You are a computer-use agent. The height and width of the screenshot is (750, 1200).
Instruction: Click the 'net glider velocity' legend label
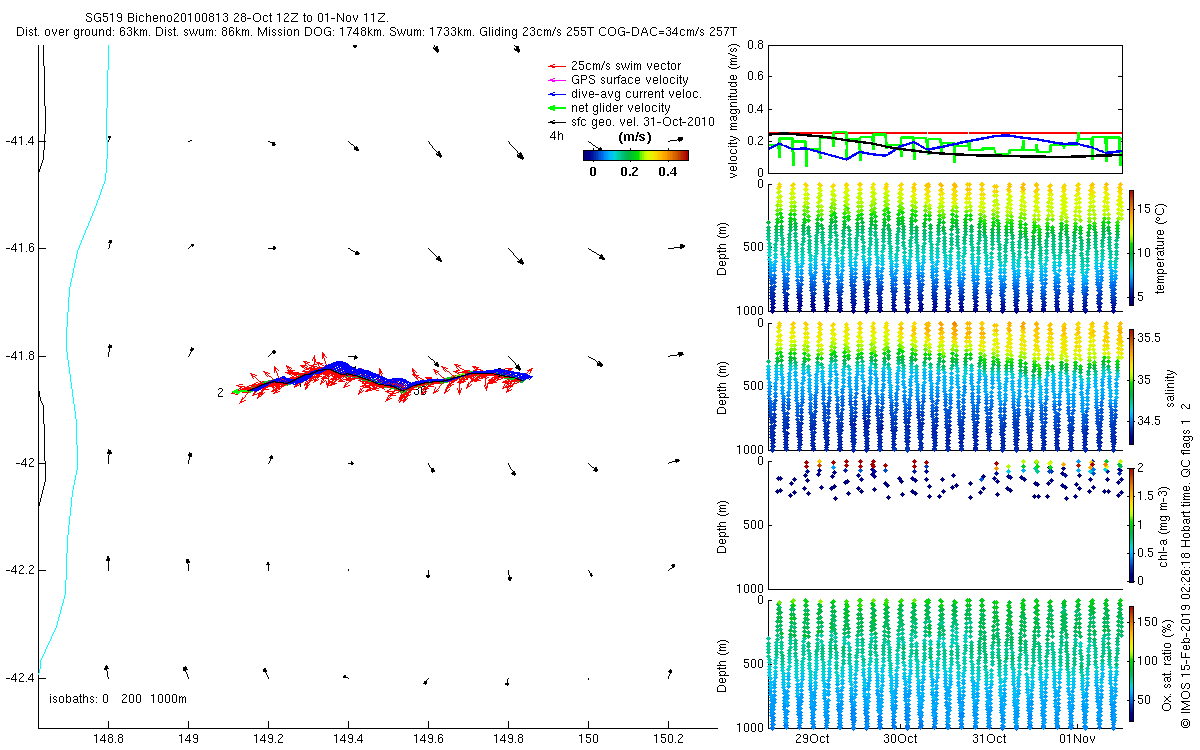620,108
